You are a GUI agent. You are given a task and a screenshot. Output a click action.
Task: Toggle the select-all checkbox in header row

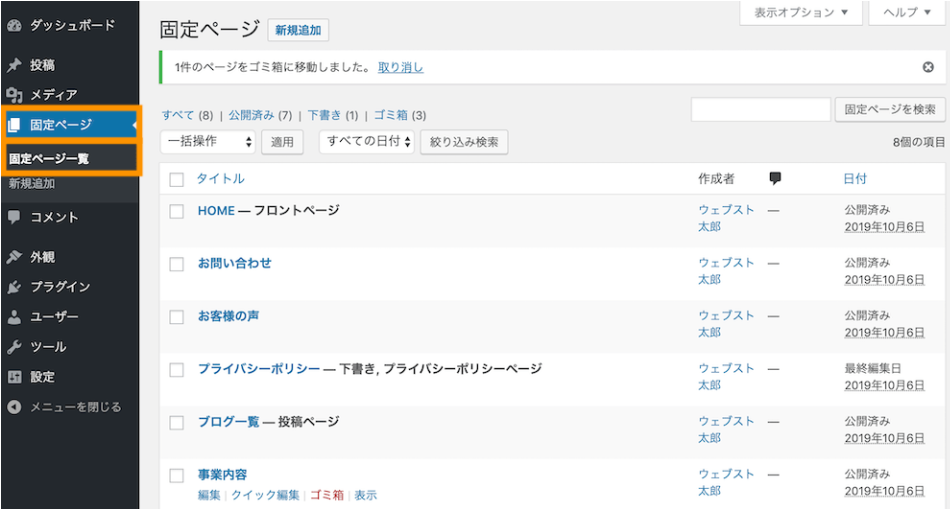(177, 179)
